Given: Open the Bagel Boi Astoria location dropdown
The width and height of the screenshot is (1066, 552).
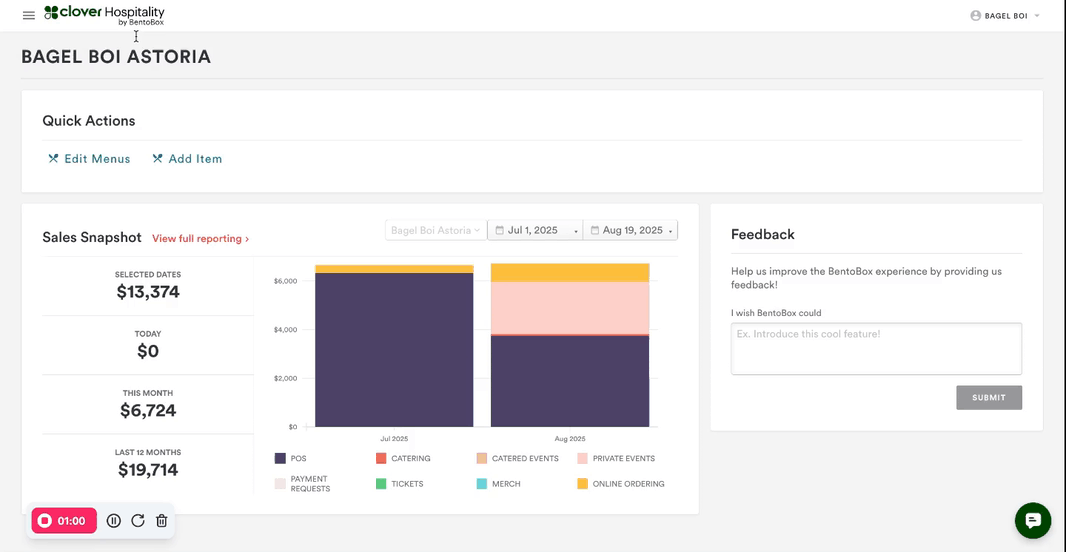Looking at the screenshot, I should tap(436, 230).
